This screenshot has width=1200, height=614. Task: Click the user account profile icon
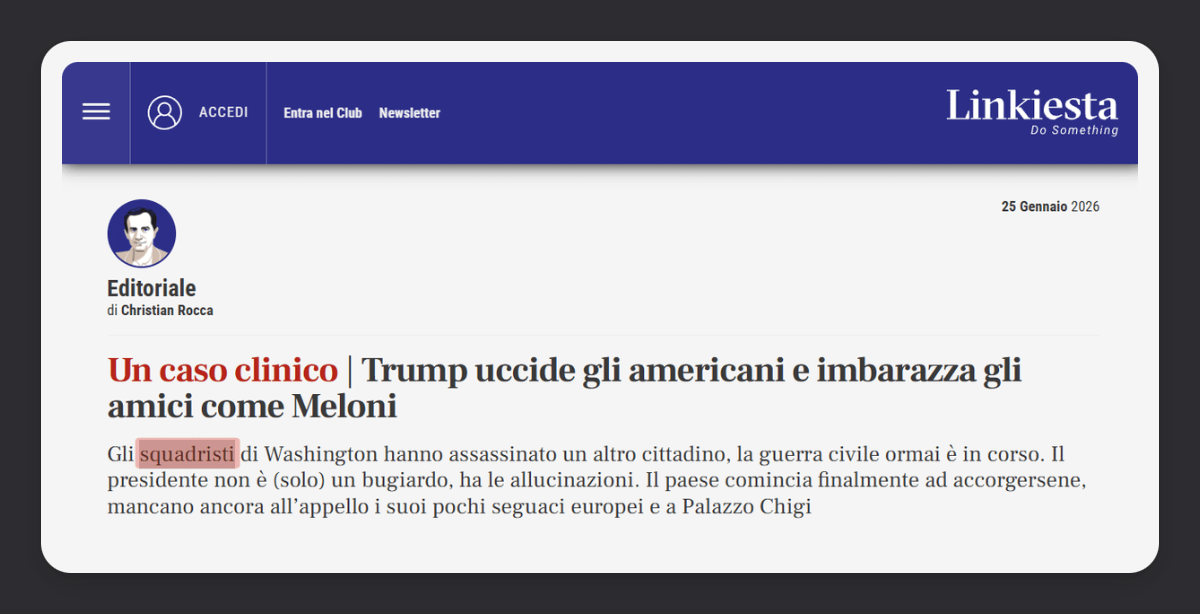coord(165,112)
